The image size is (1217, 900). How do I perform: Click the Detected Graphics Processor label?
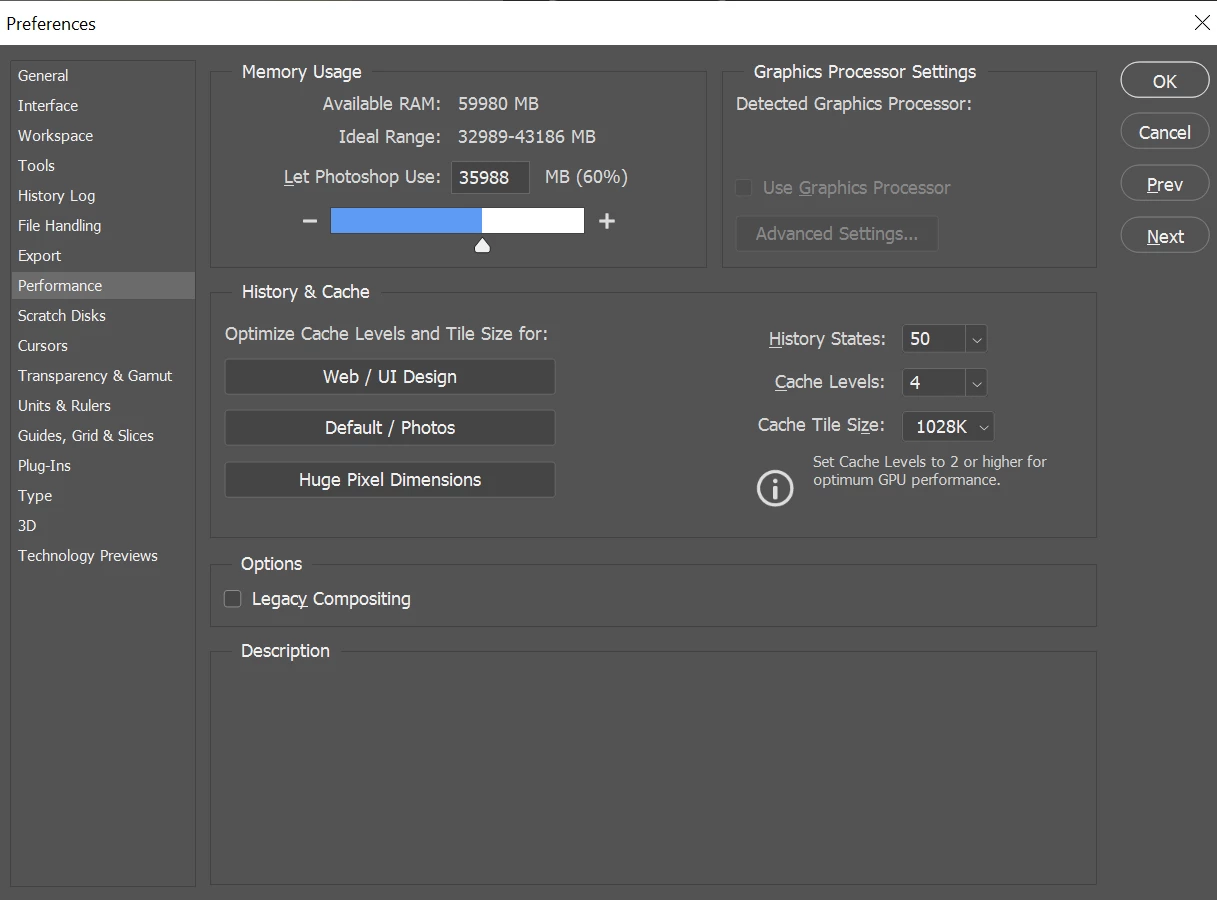854,104
